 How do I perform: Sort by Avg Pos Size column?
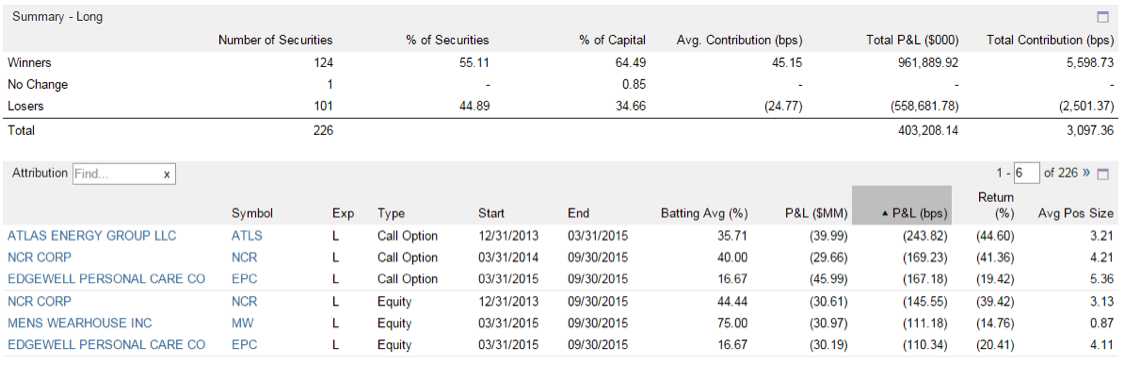(1075, 213)
